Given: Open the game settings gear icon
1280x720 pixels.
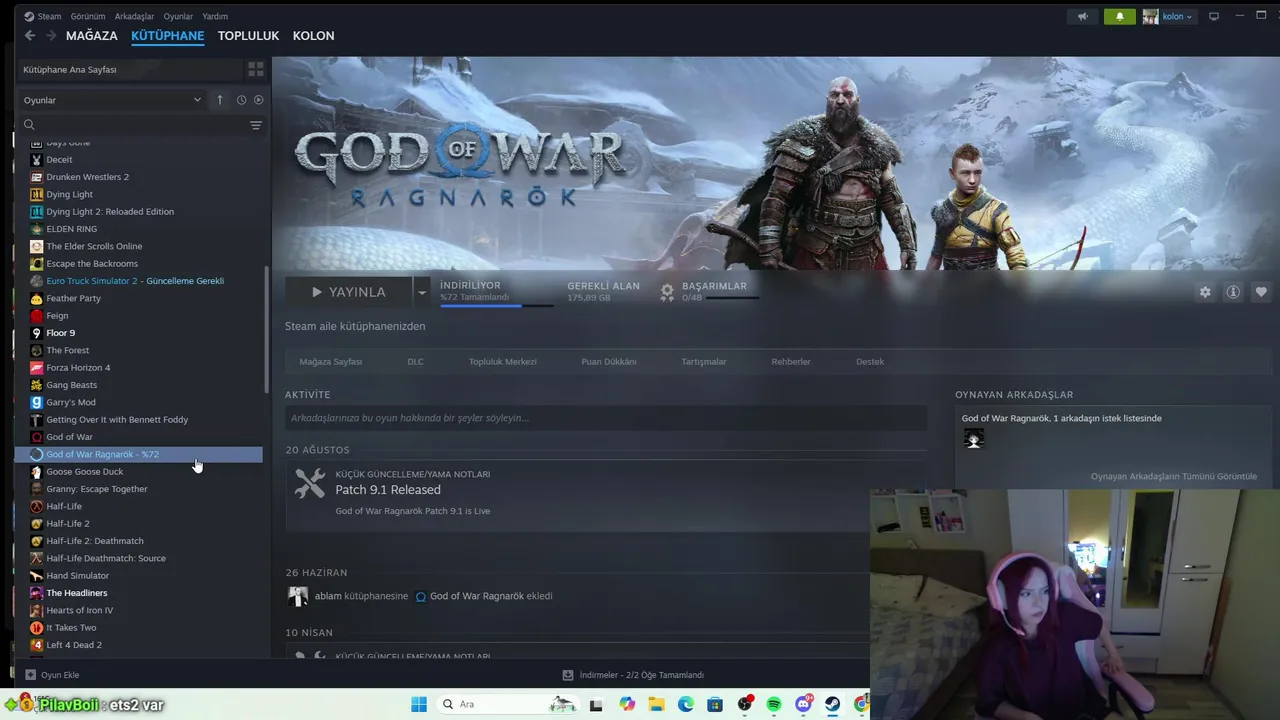Looking at the screenshot, I should pyautogui.click(x=1205, y=292).
